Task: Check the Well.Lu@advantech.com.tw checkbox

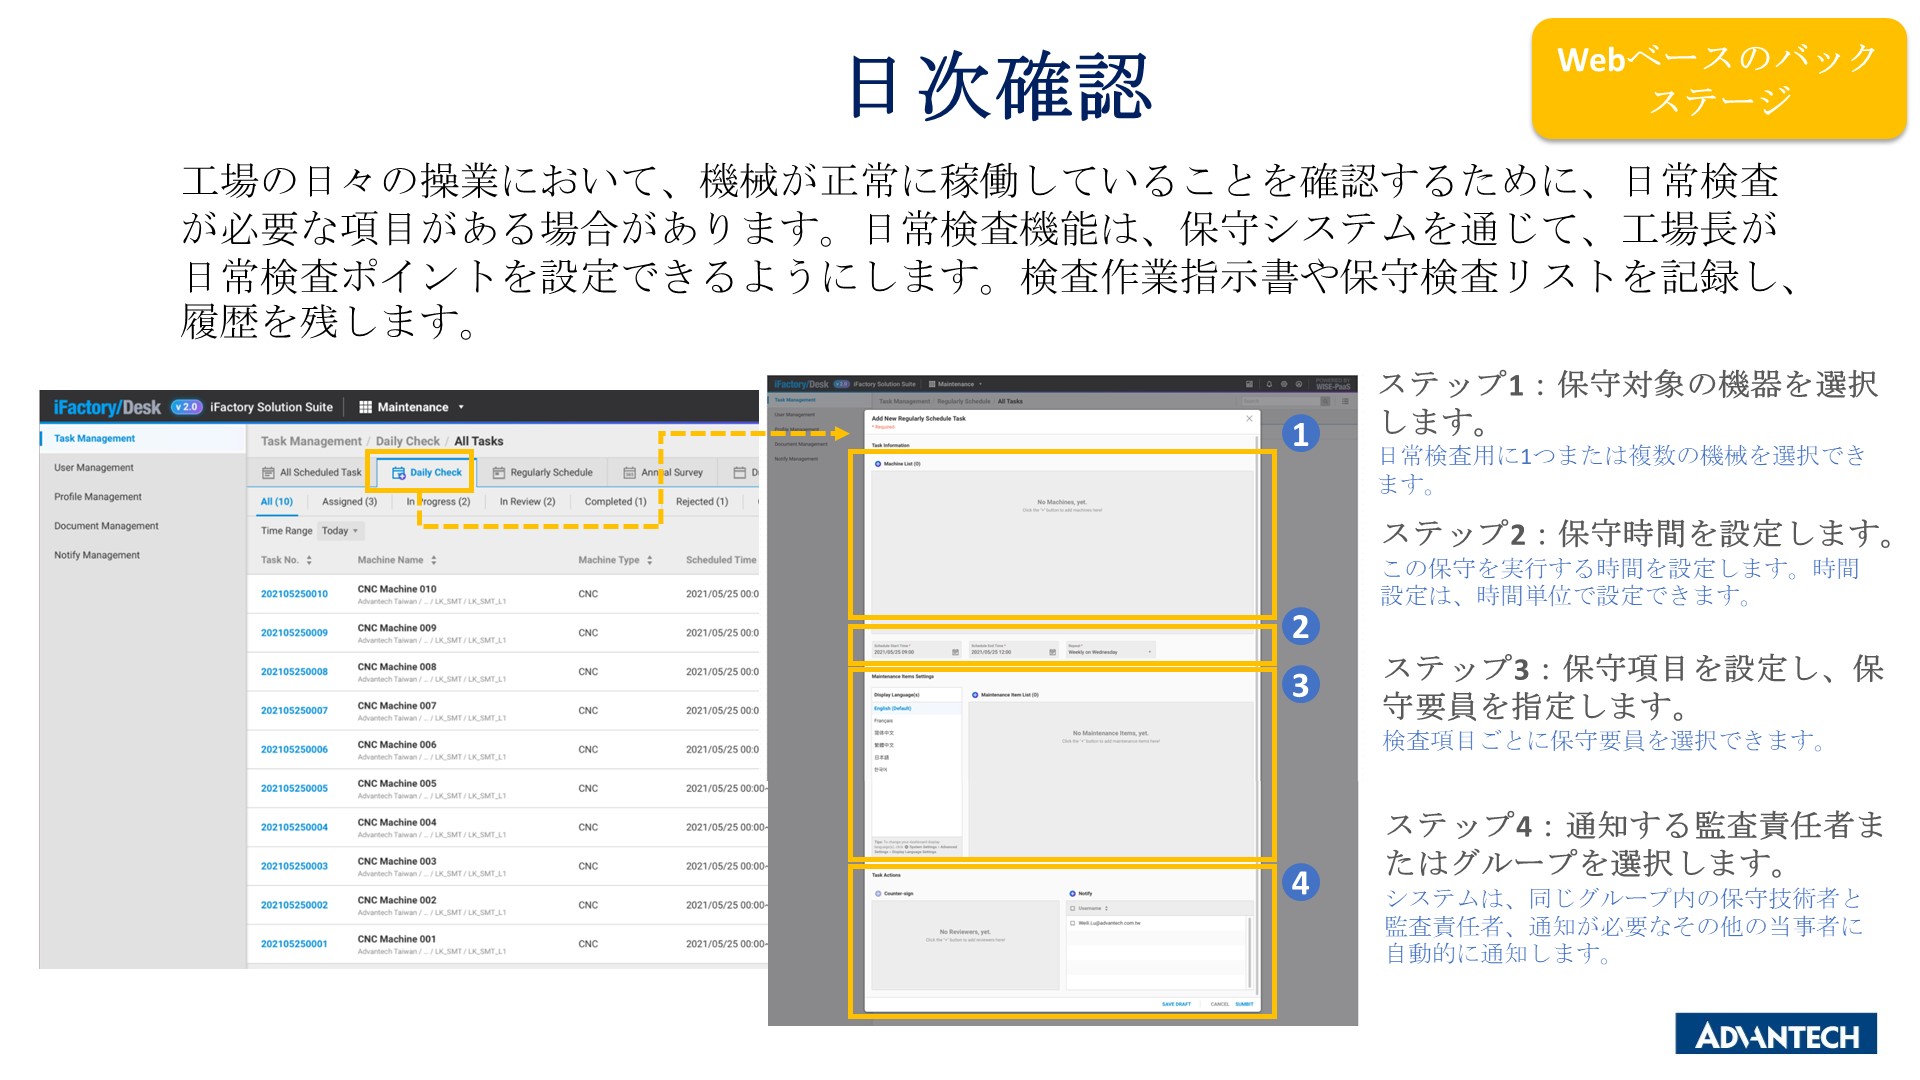Action: (1073, 923)
